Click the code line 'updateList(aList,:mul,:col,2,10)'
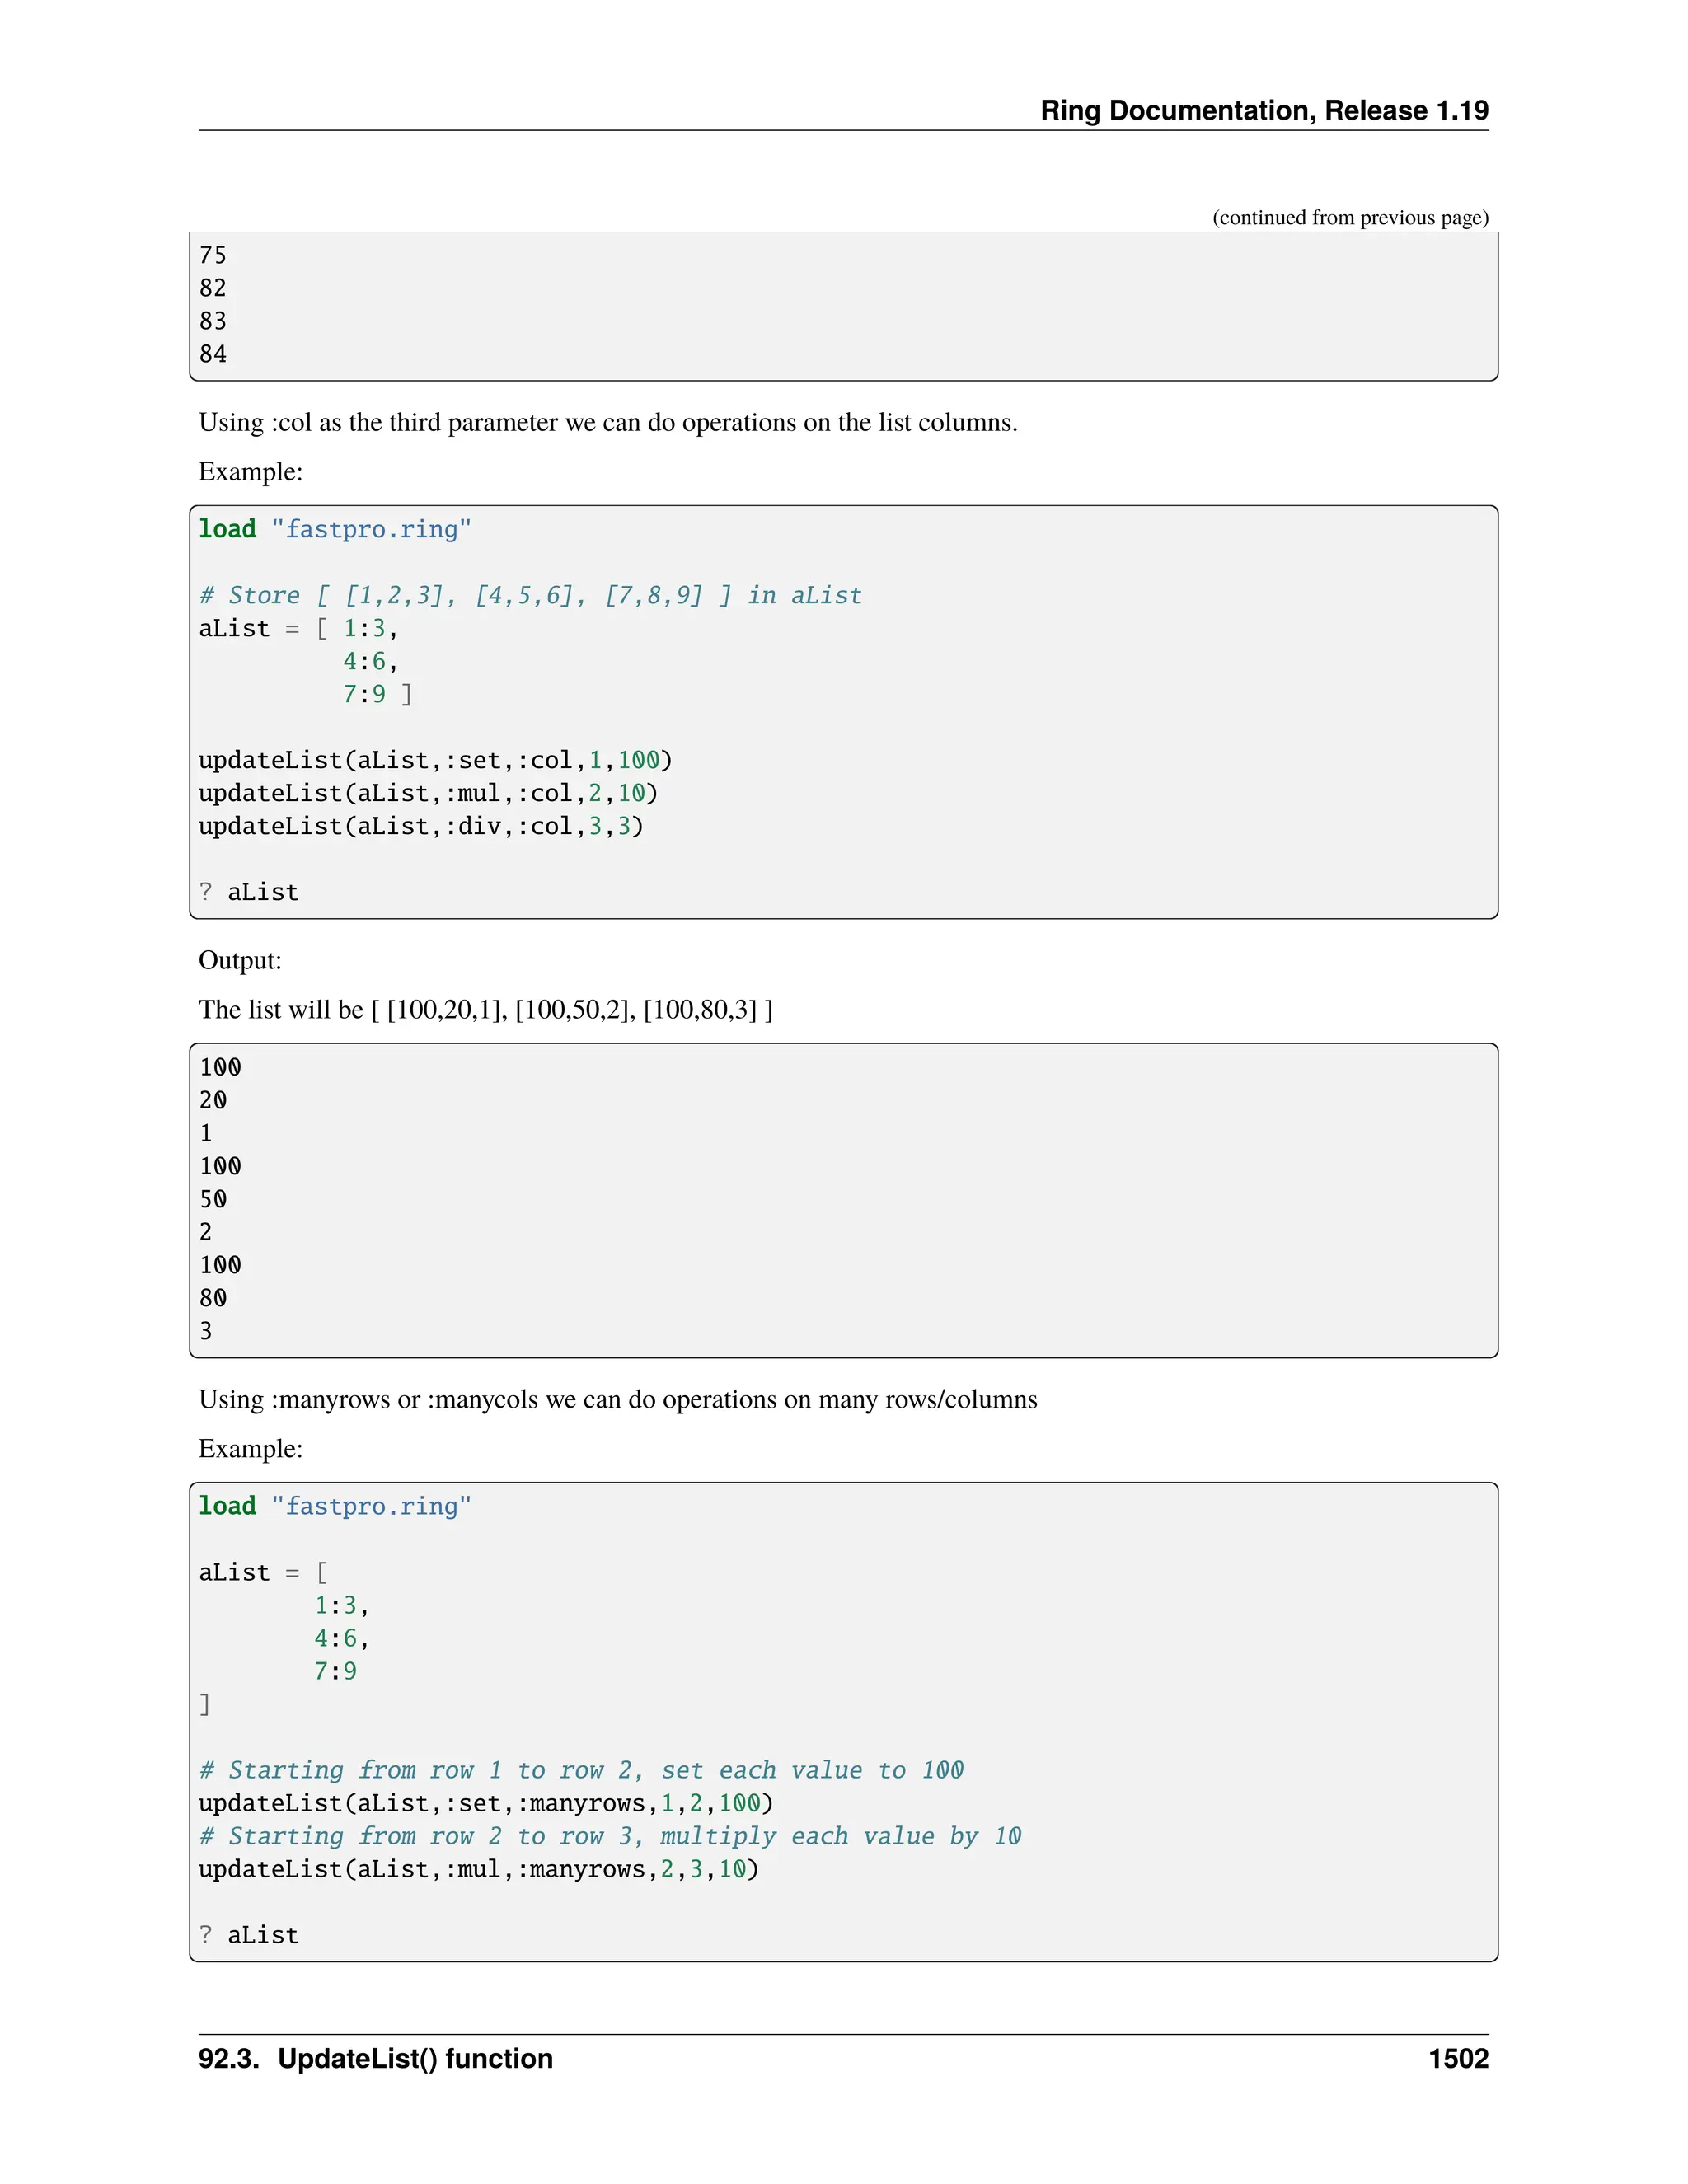The width and height of the screenshot is (1688, 2184). click(428, 793)
